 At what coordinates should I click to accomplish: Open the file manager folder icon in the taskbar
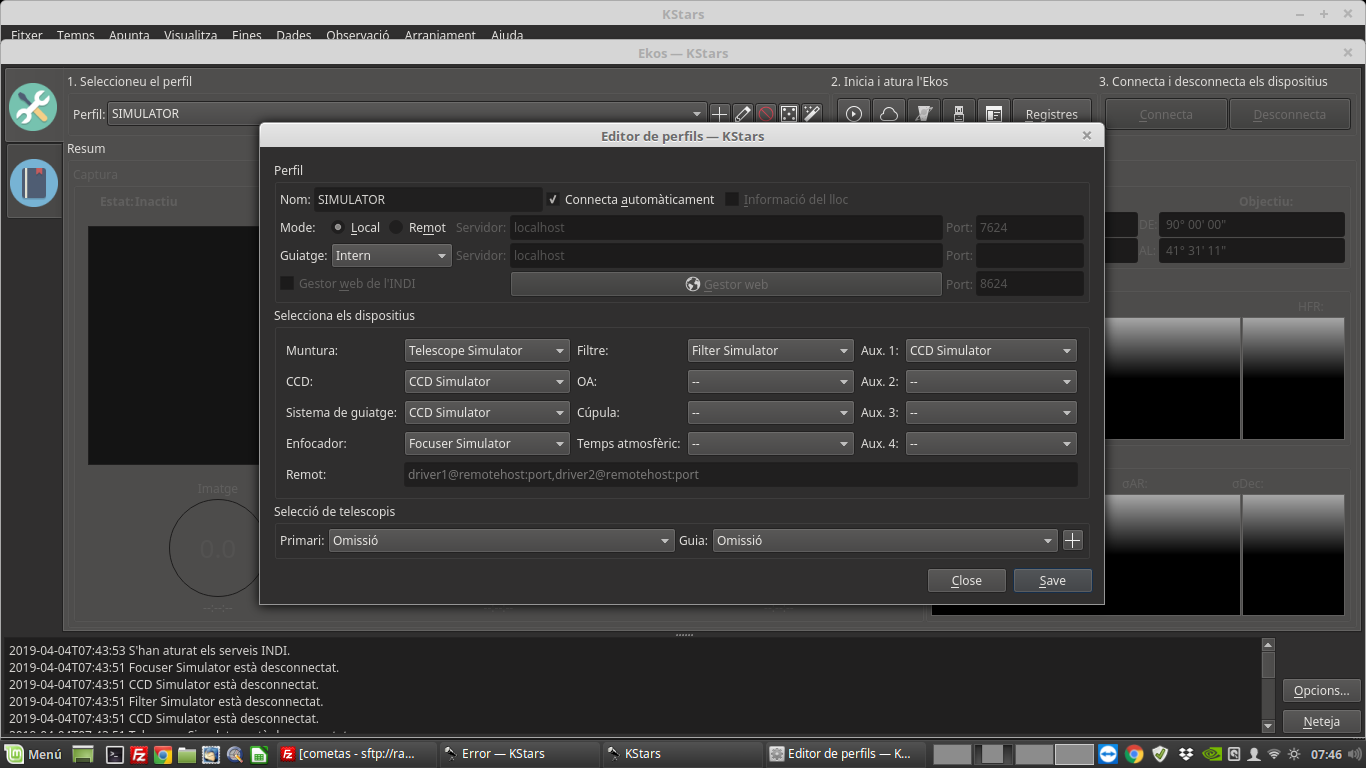(x=187, y=755)
